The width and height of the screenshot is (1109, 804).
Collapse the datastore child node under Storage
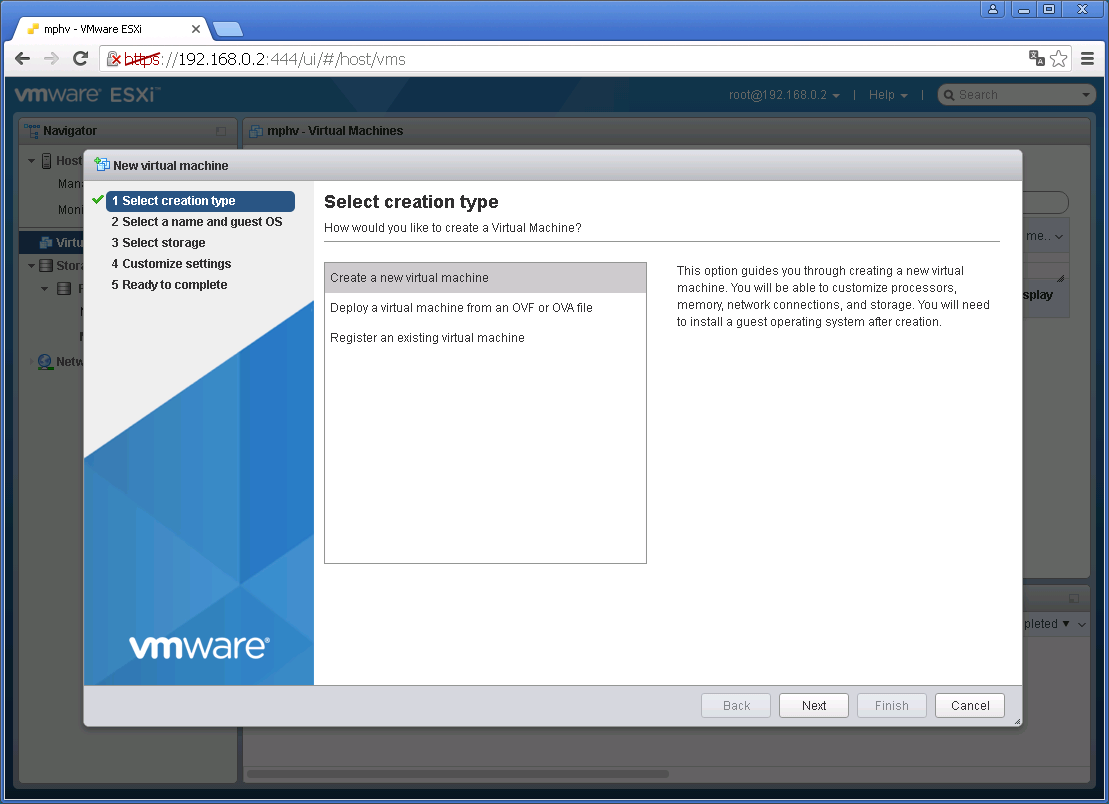45,289
